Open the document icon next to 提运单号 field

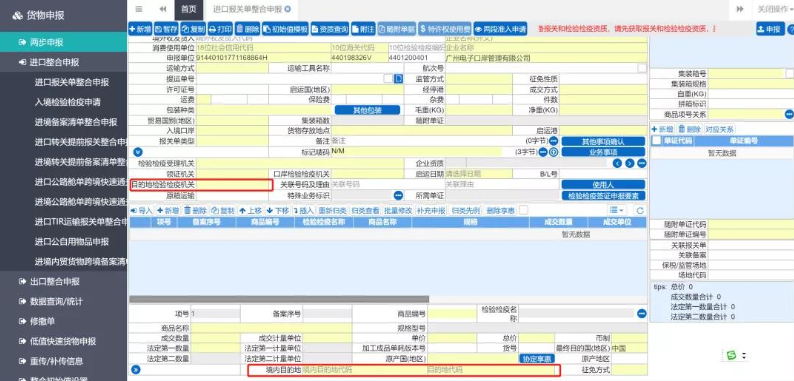point(399,78)
